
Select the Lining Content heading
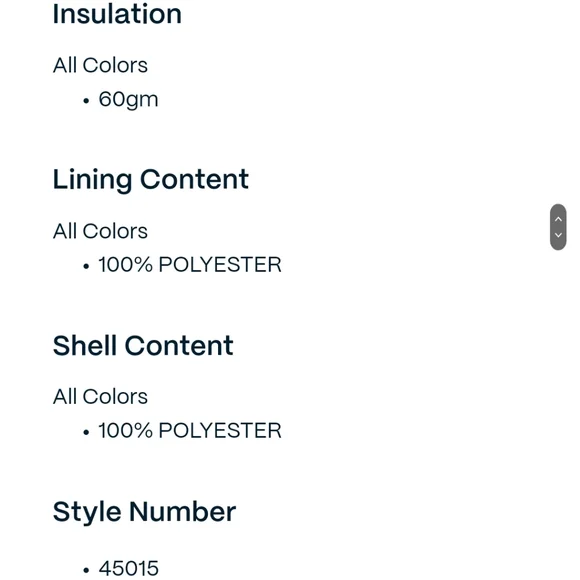pos(151,180)
